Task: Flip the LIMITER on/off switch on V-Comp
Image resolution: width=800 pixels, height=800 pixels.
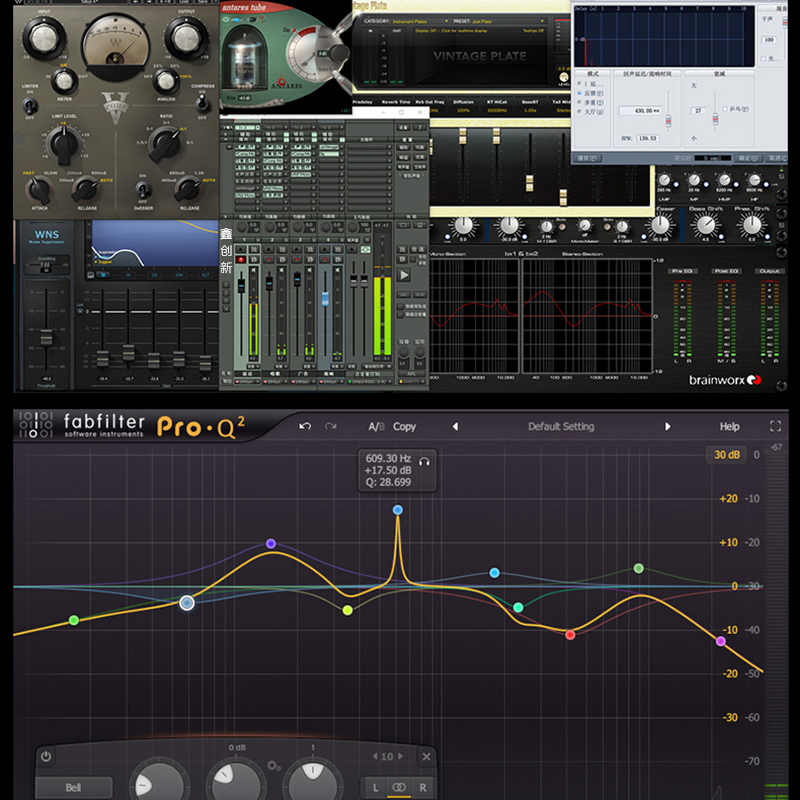Action: tap(31, 106)
